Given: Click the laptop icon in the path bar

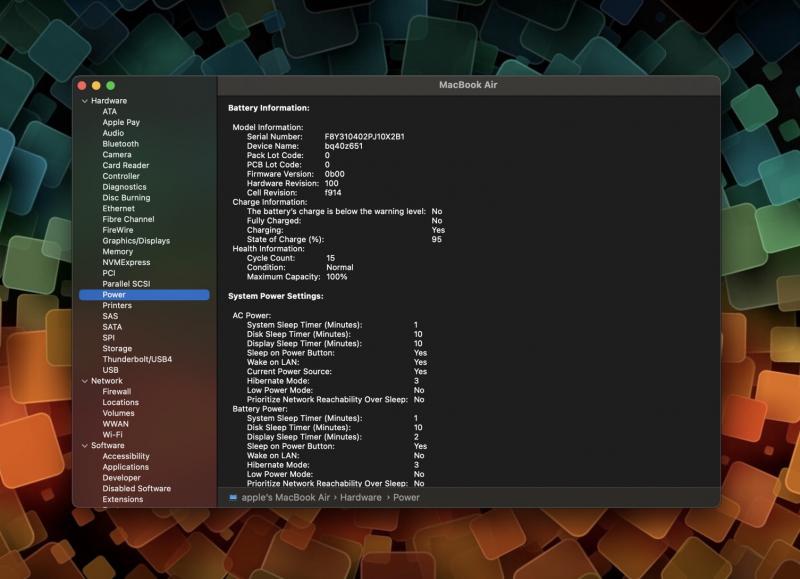Looking at the screenshot, I should [233, 497].
